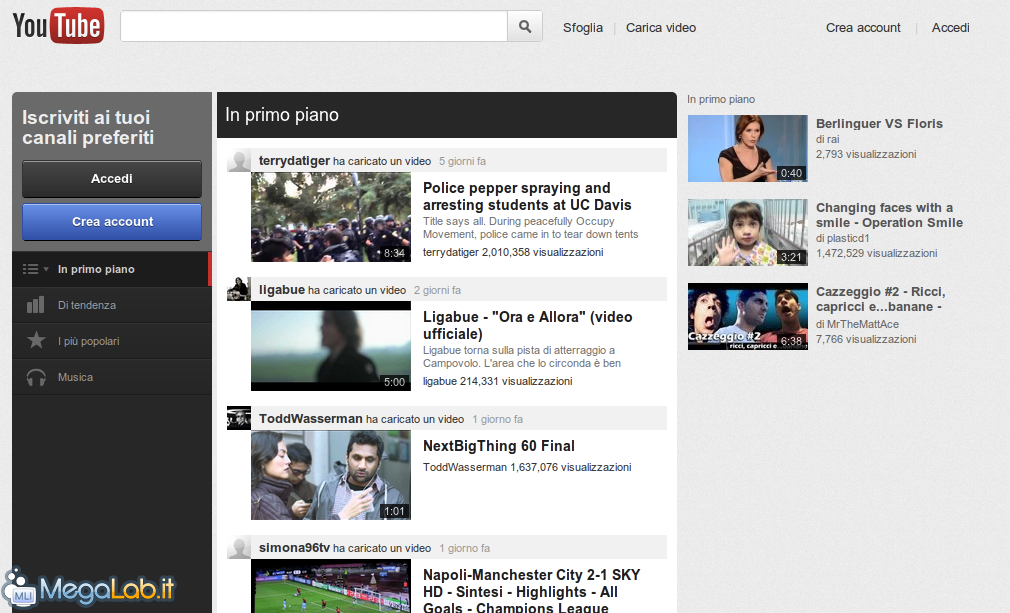Viewport: 1010px width, 613px height.
Task: Open the NextBigThing 60 Final title
Action: [499, 446]
